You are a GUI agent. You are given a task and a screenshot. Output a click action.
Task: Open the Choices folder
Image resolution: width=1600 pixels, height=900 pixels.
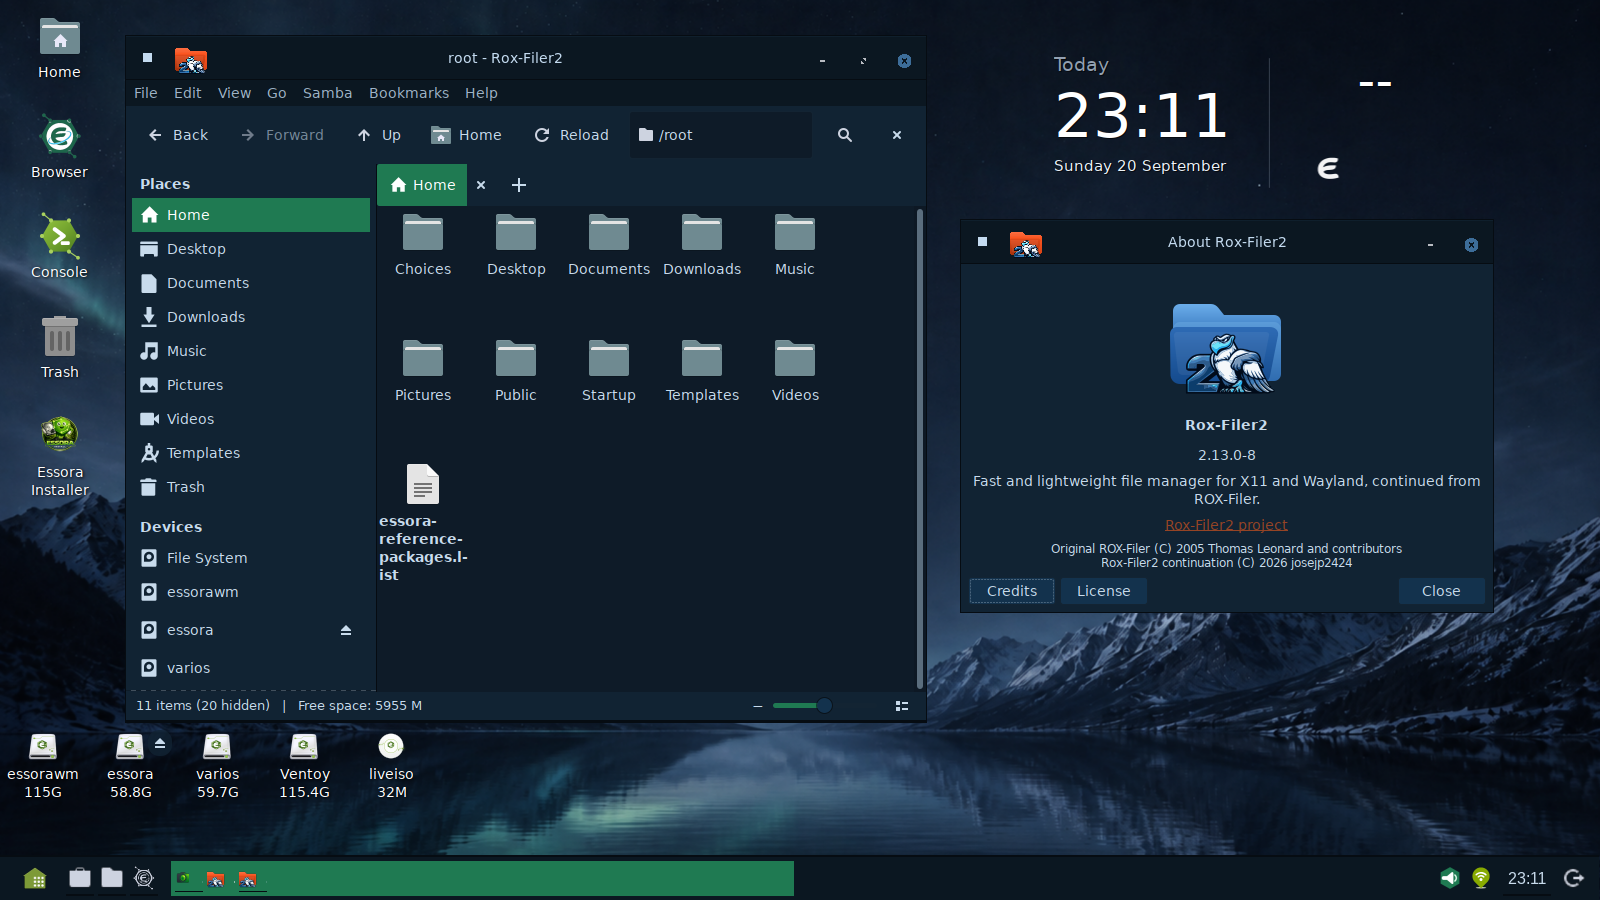coord(423,245)
